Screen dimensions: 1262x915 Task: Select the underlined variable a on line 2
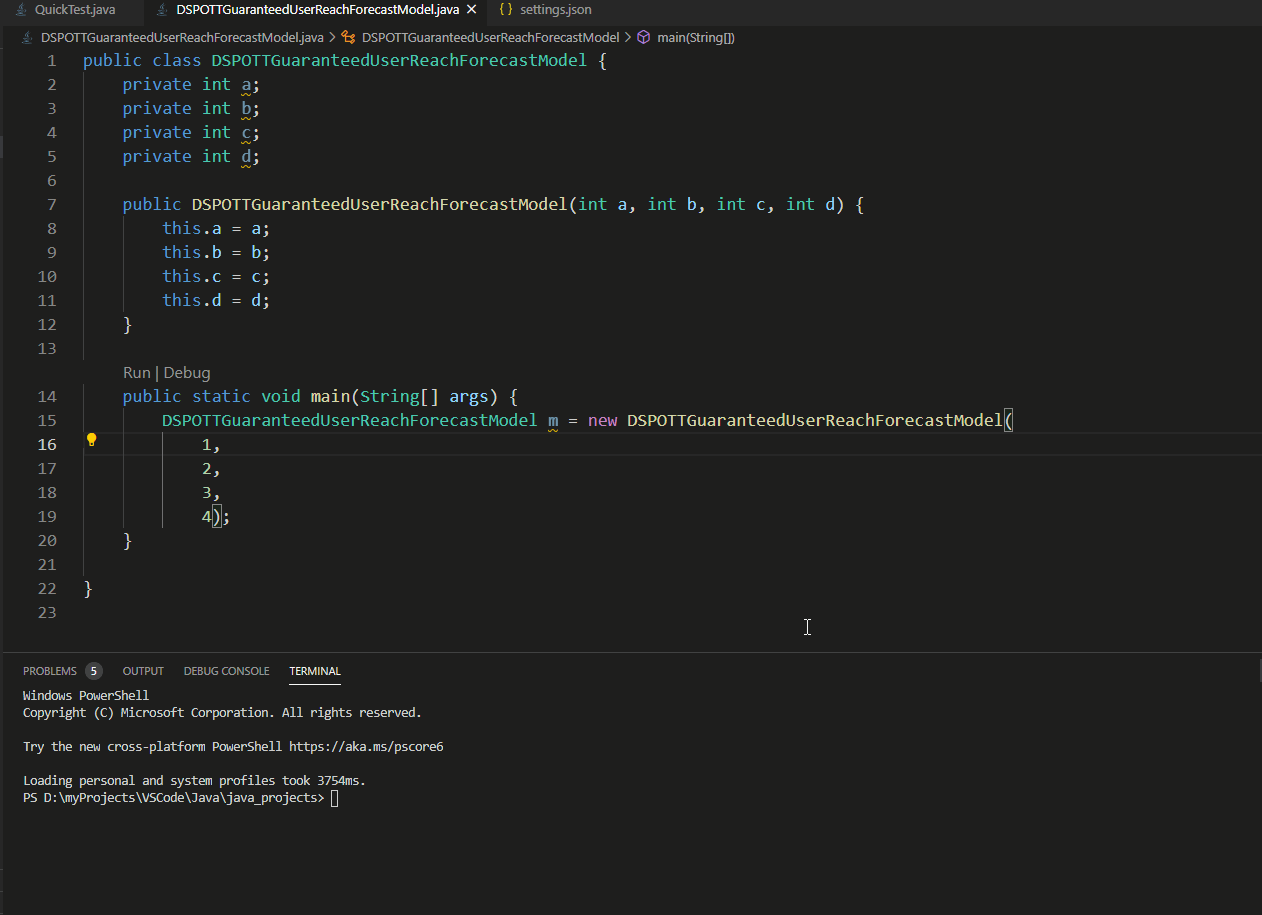coord(245,84)
